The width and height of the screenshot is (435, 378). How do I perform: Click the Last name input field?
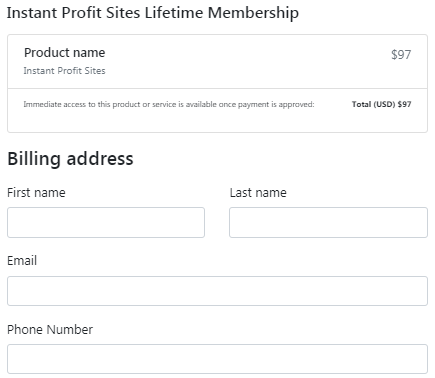click(328, 222)
